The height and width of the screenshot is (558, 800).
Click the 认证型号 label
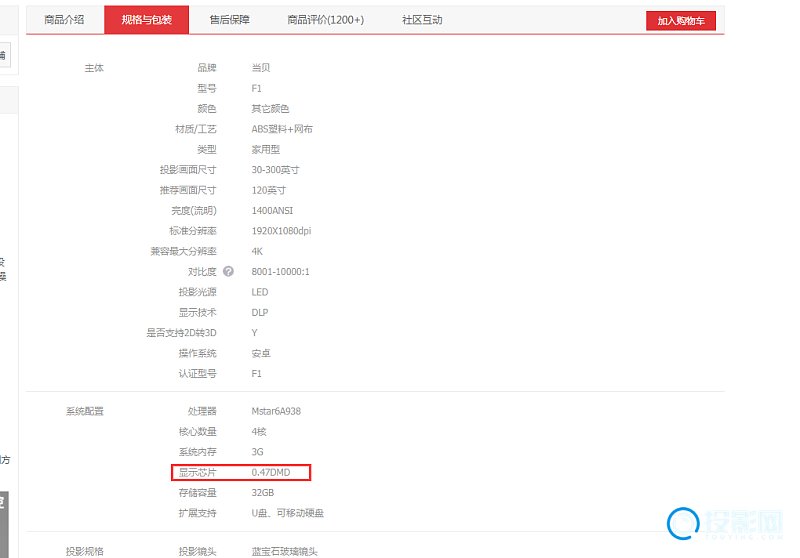tap(197, 374)
